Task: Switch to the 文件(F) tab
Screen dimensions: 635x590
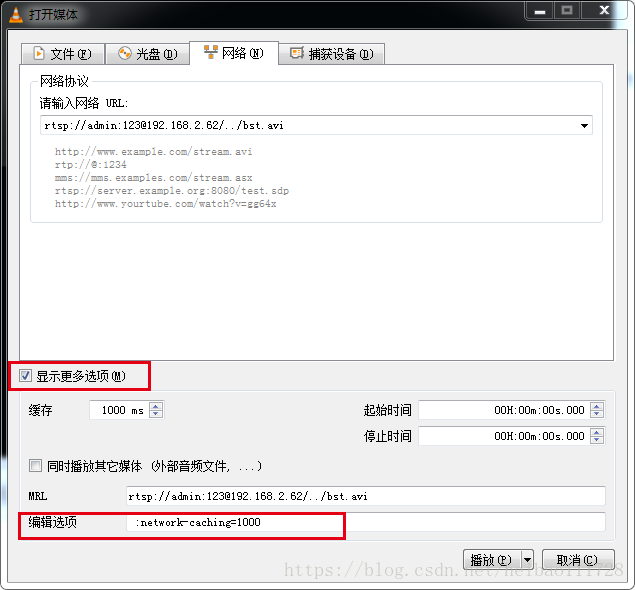Action: click(63, 54)
